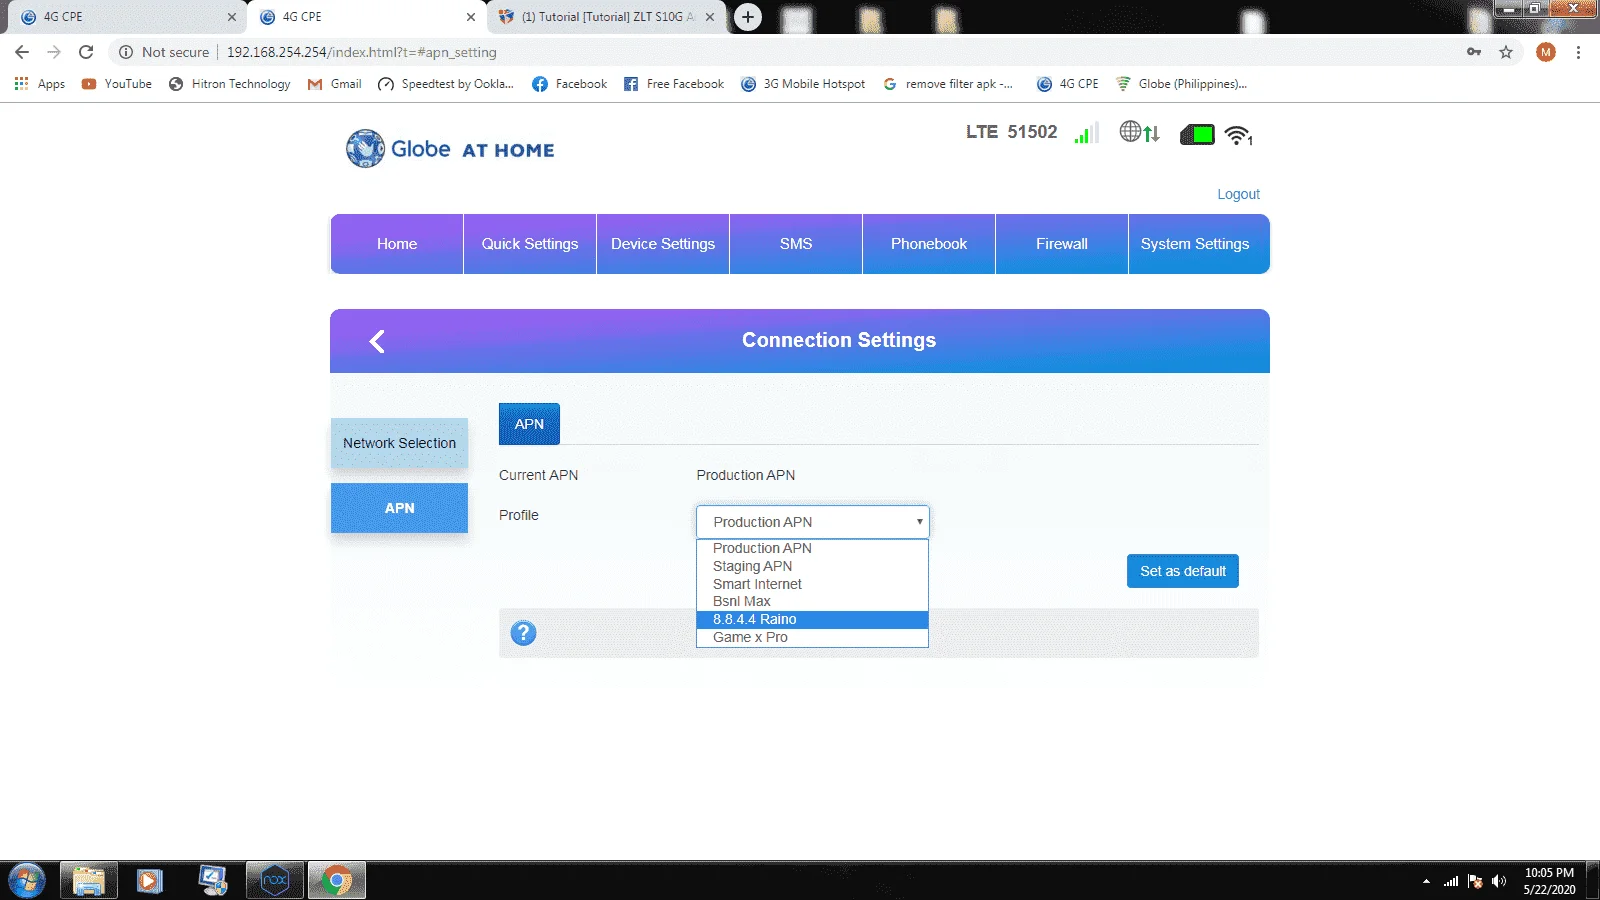Screen dimensions: 1600x900
Task: Choose Bsnl Max from profile list
Action: pos(812,601)
